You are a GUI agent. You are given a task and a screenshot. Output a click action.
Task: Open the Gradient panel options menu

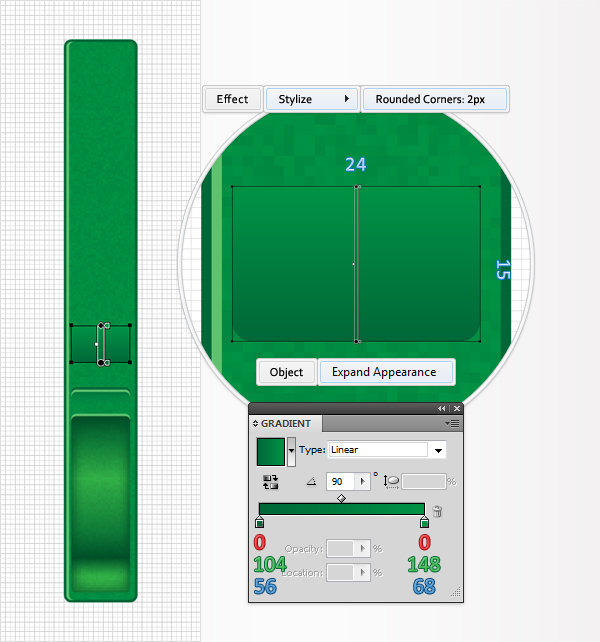pyautogui.click(x=452, y=423)
